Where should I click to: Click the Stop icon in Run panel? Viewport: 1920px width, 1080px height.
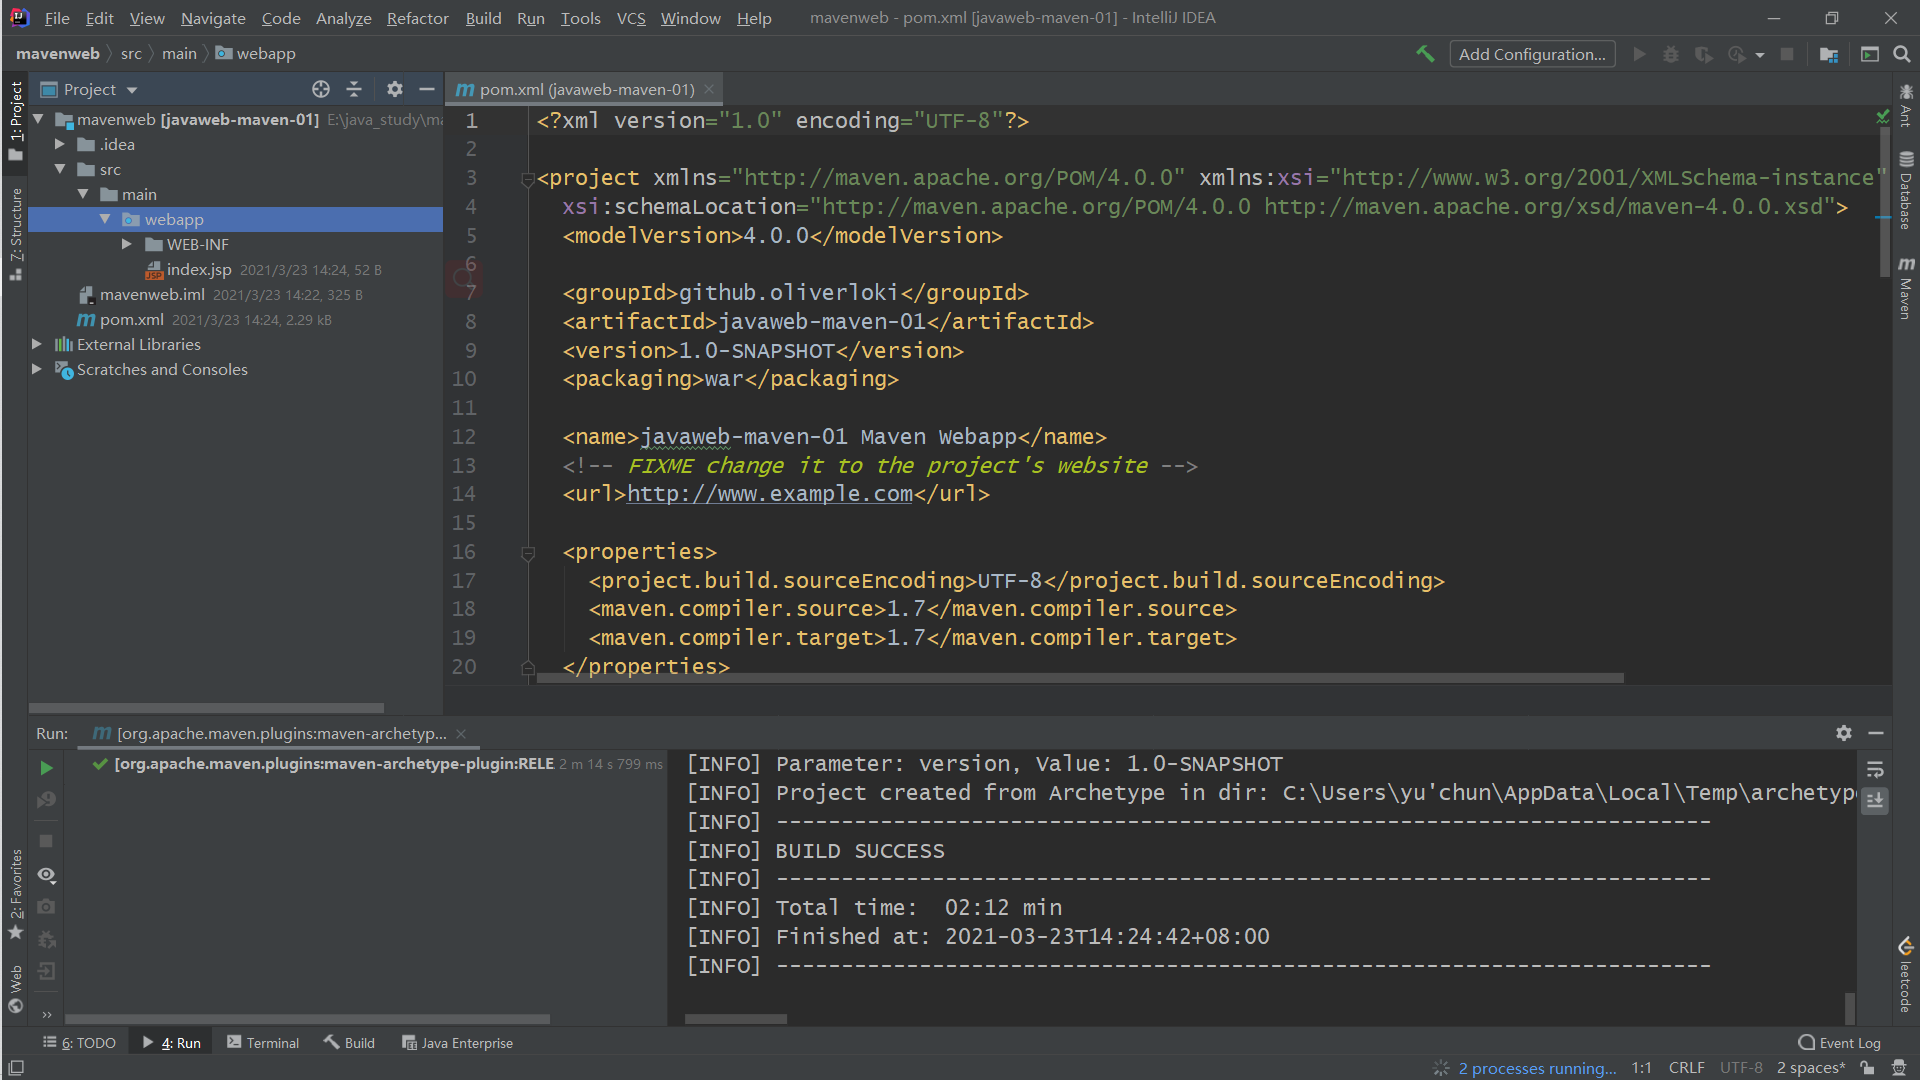pyautogui.click(x=46, y=841)
